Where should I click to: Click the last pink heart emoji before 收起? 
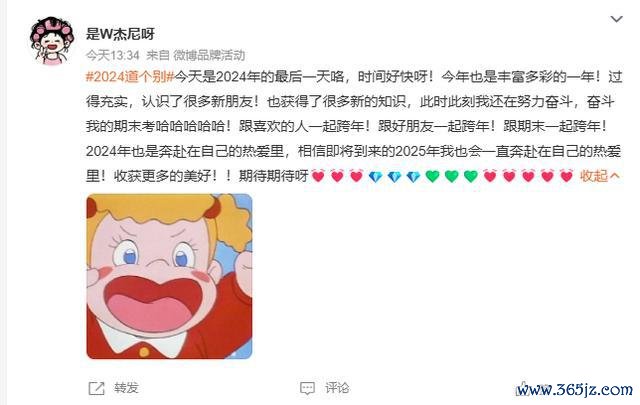[x=567, y=176]
